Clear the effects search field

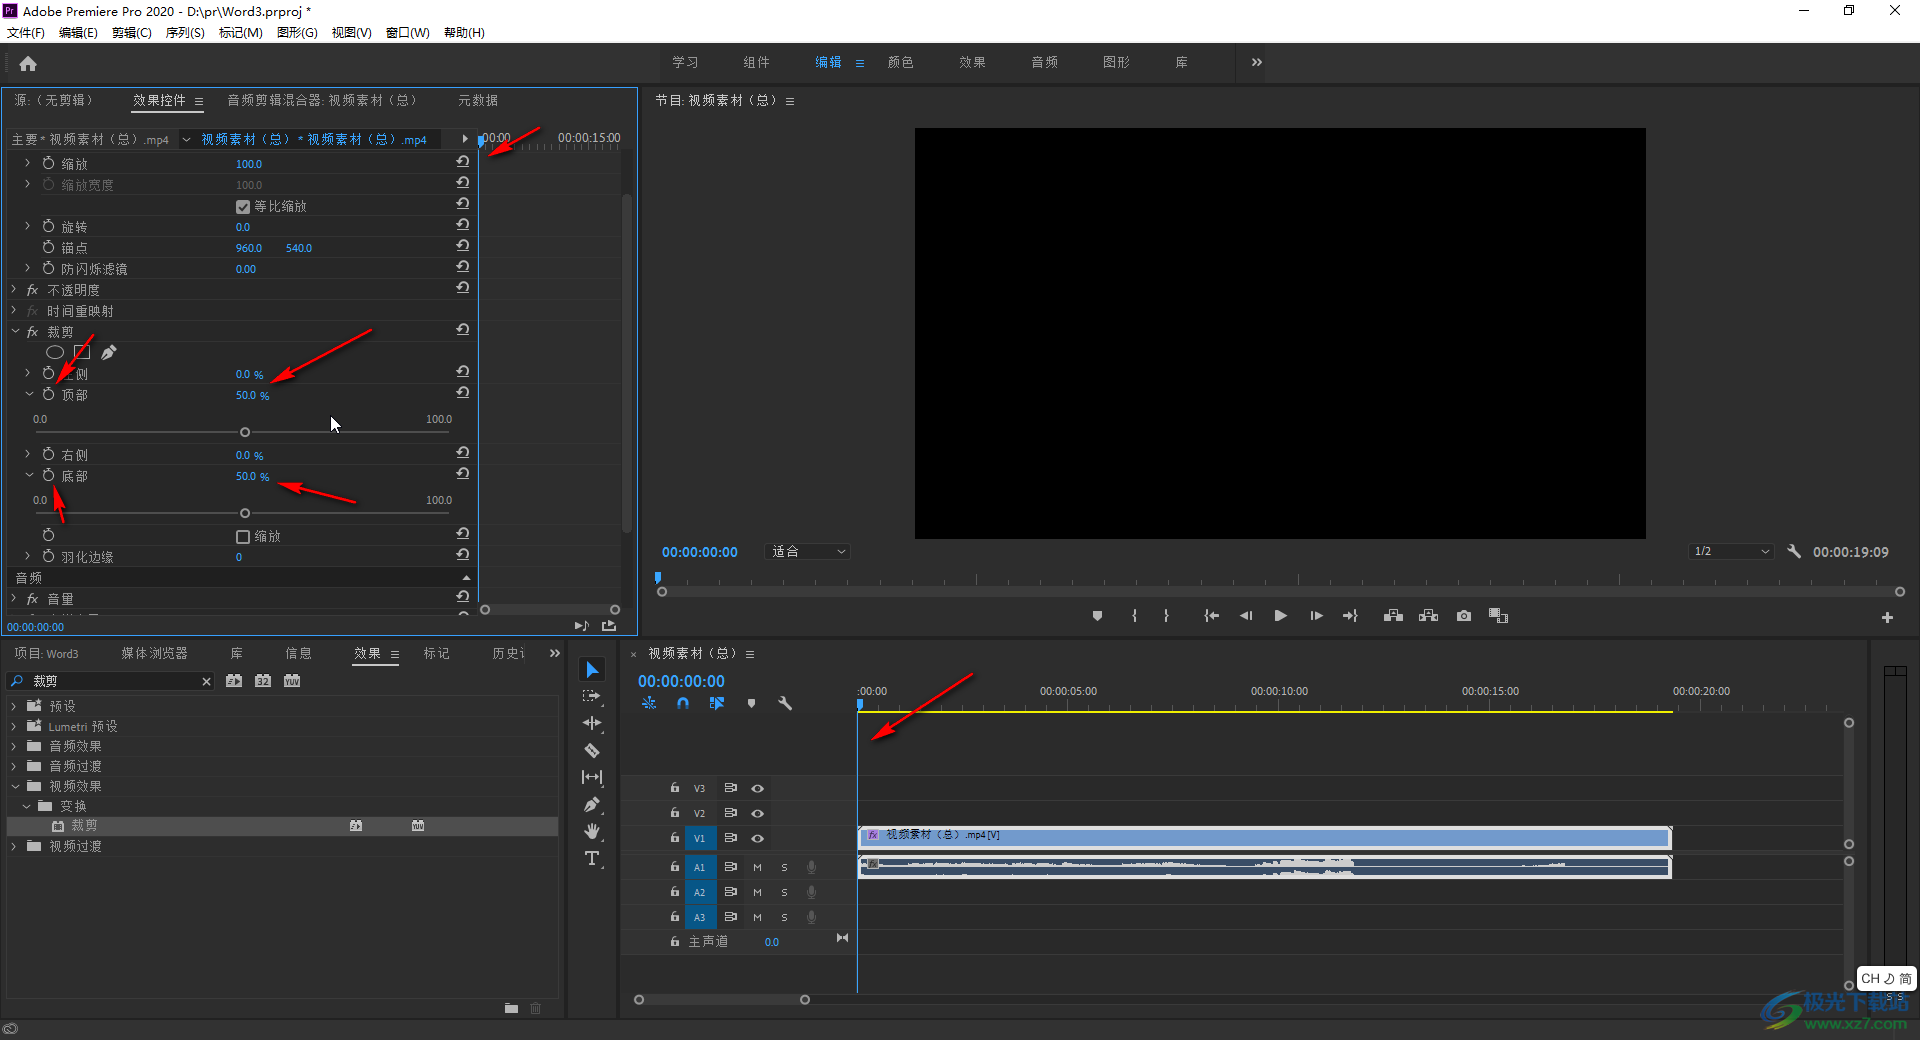(x=207, y=682)
